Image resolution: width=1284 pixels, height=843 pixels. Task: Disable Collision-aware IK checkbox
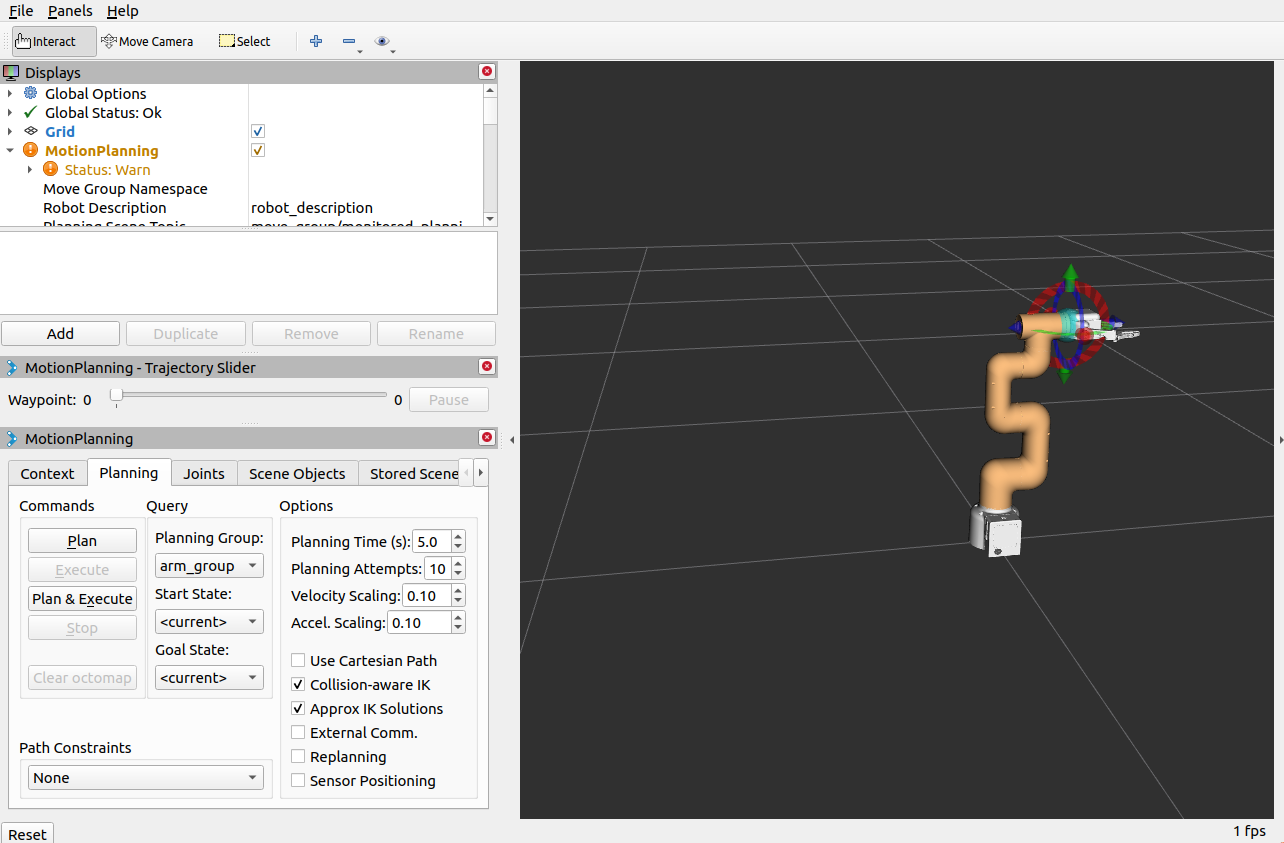point(298,685)
